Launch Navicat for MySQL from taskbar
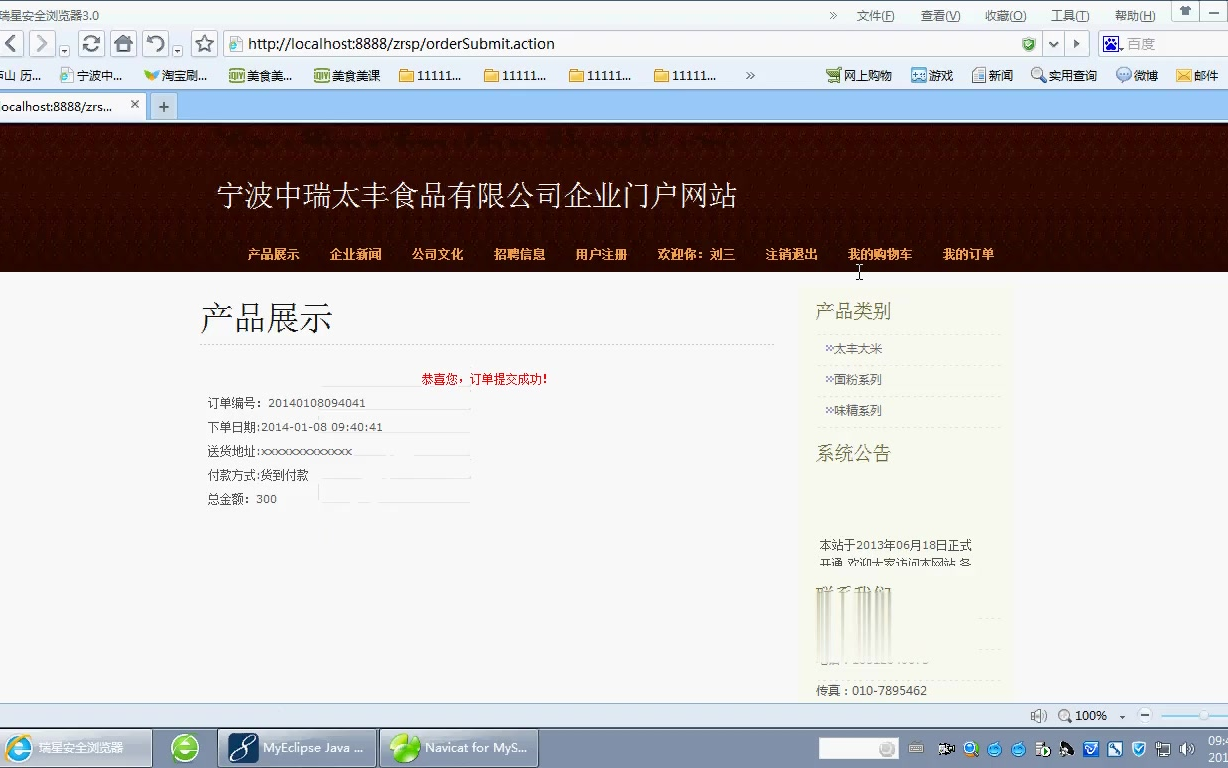Screen dimensions: 1228x768 click(458, 747)
